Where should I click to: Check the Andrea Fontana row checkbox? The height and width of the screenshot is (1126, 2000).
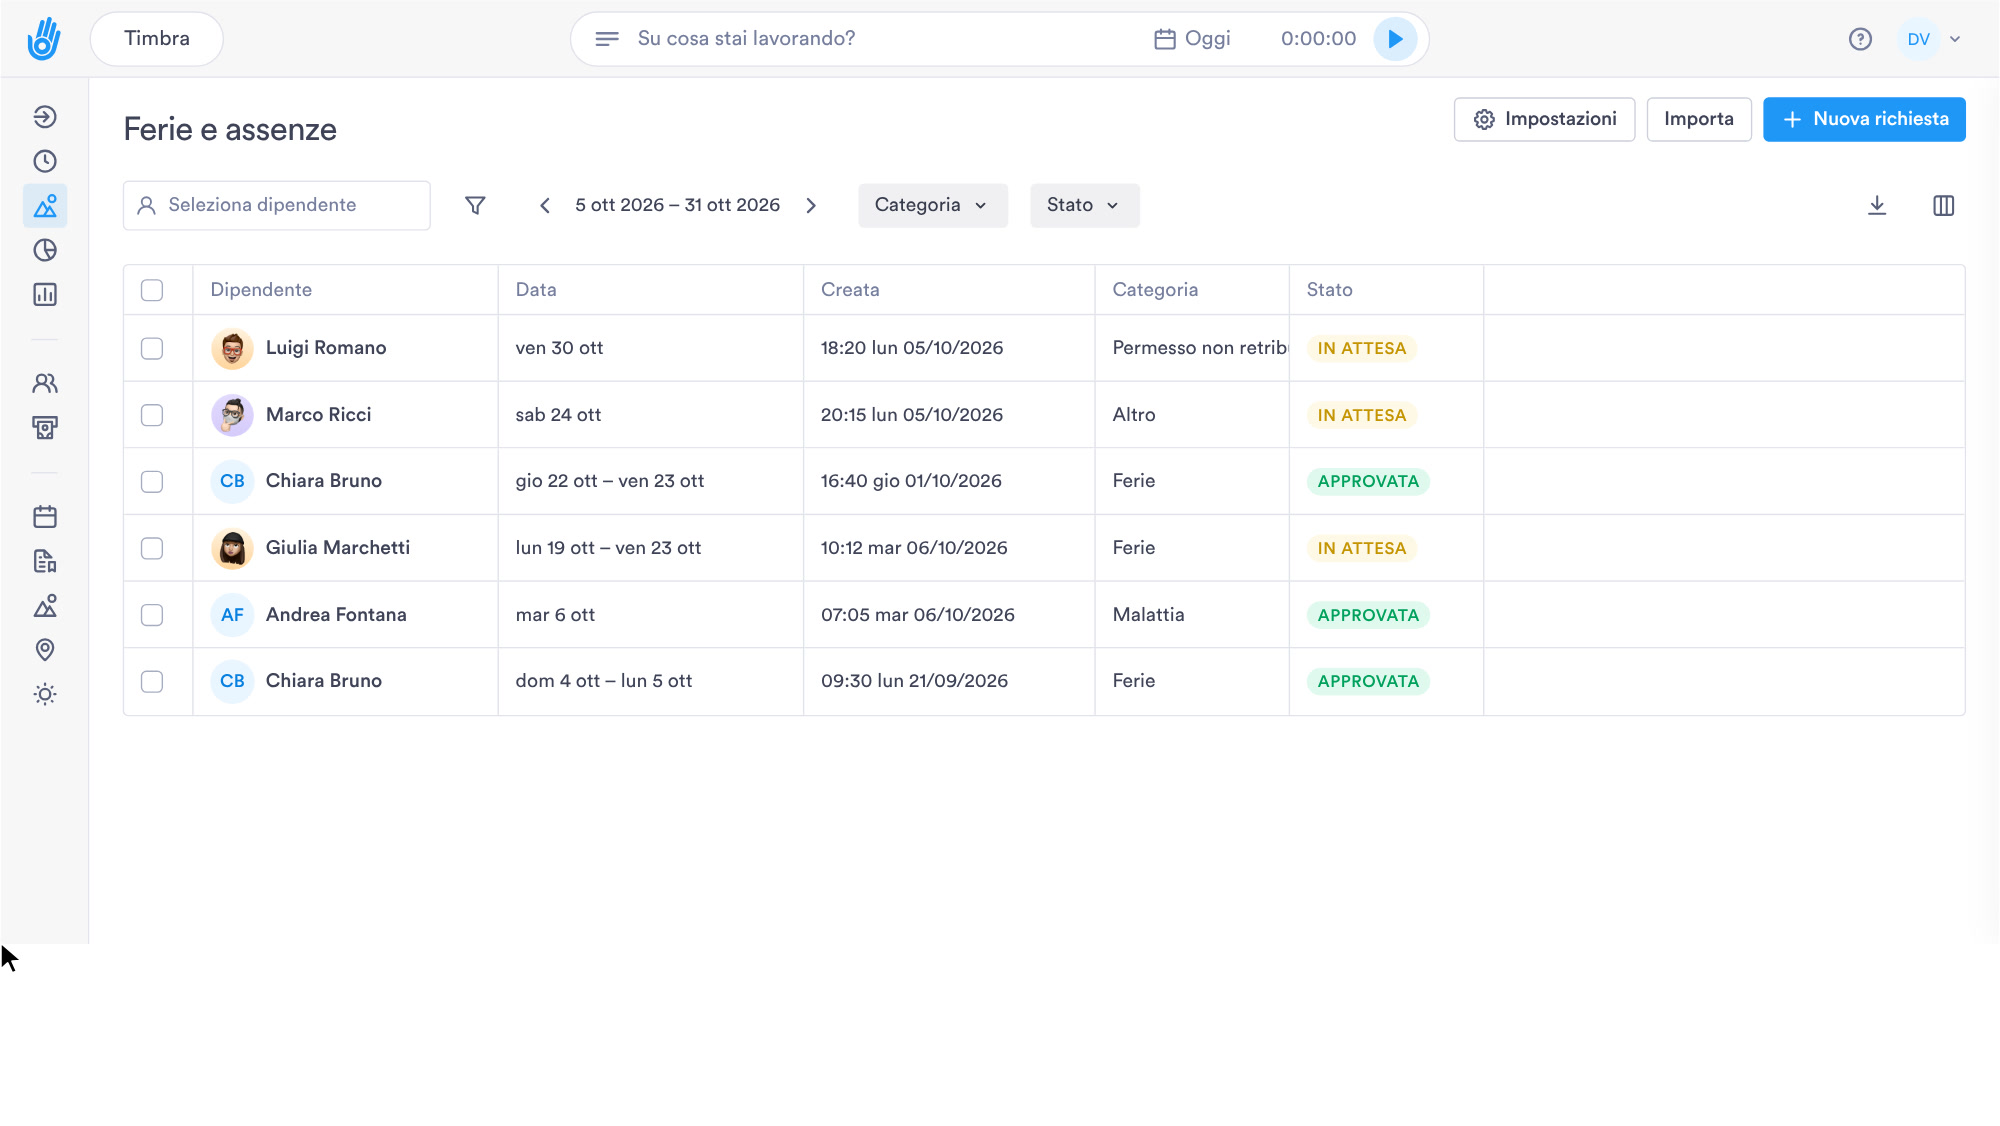click(152, 615)
